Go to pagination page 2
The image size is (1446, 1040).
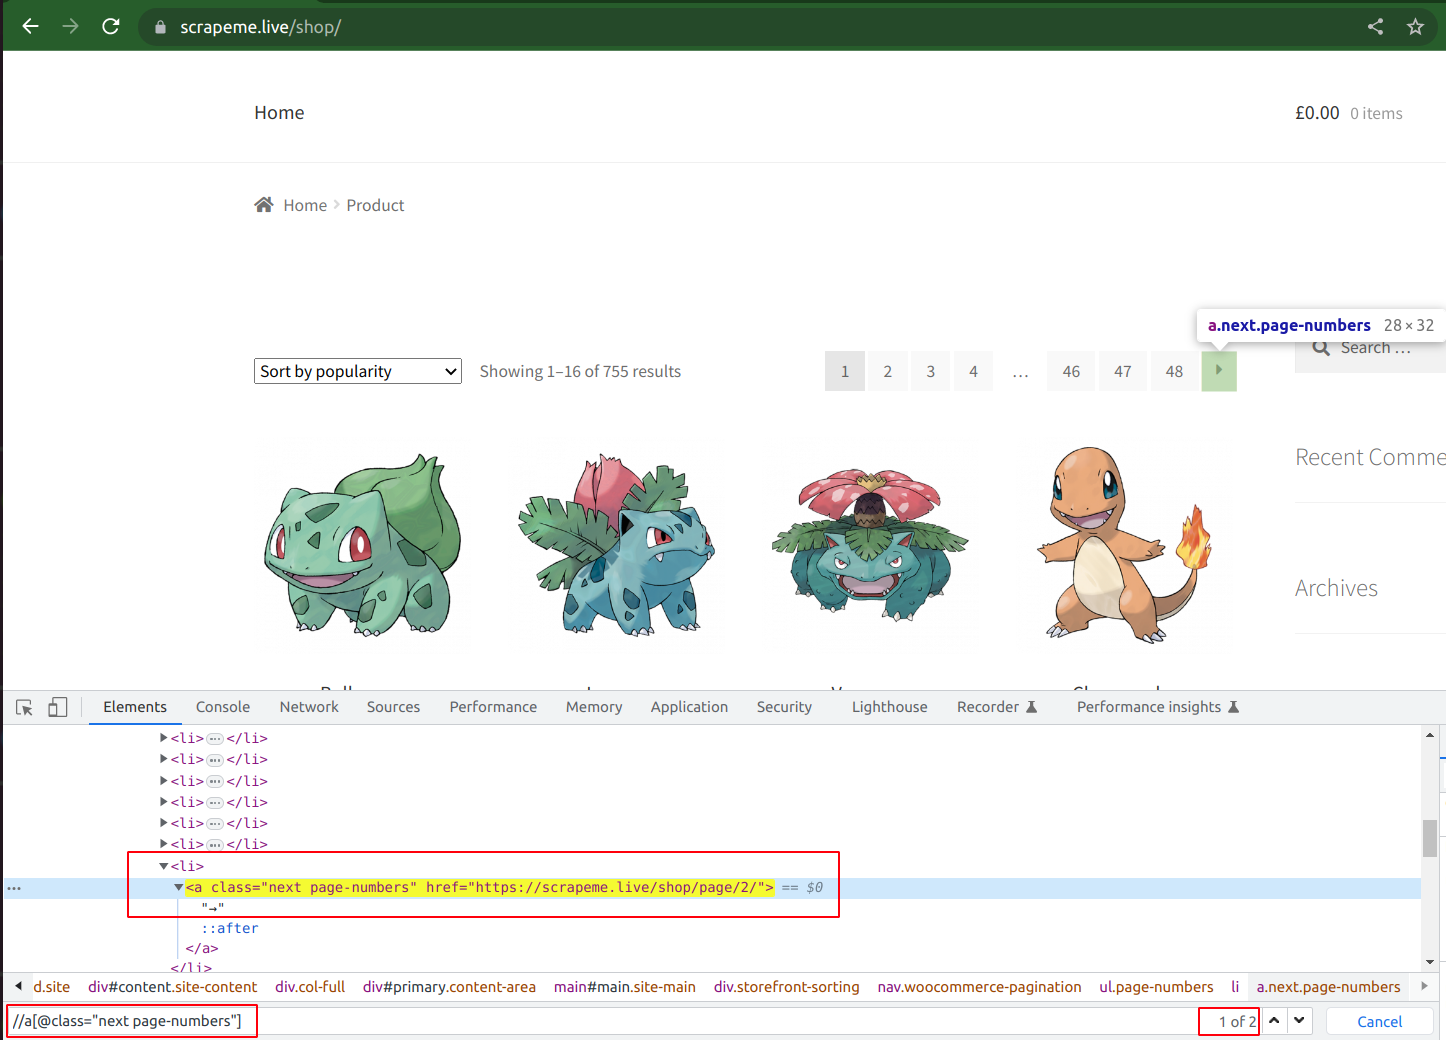[x=887, y=371]
